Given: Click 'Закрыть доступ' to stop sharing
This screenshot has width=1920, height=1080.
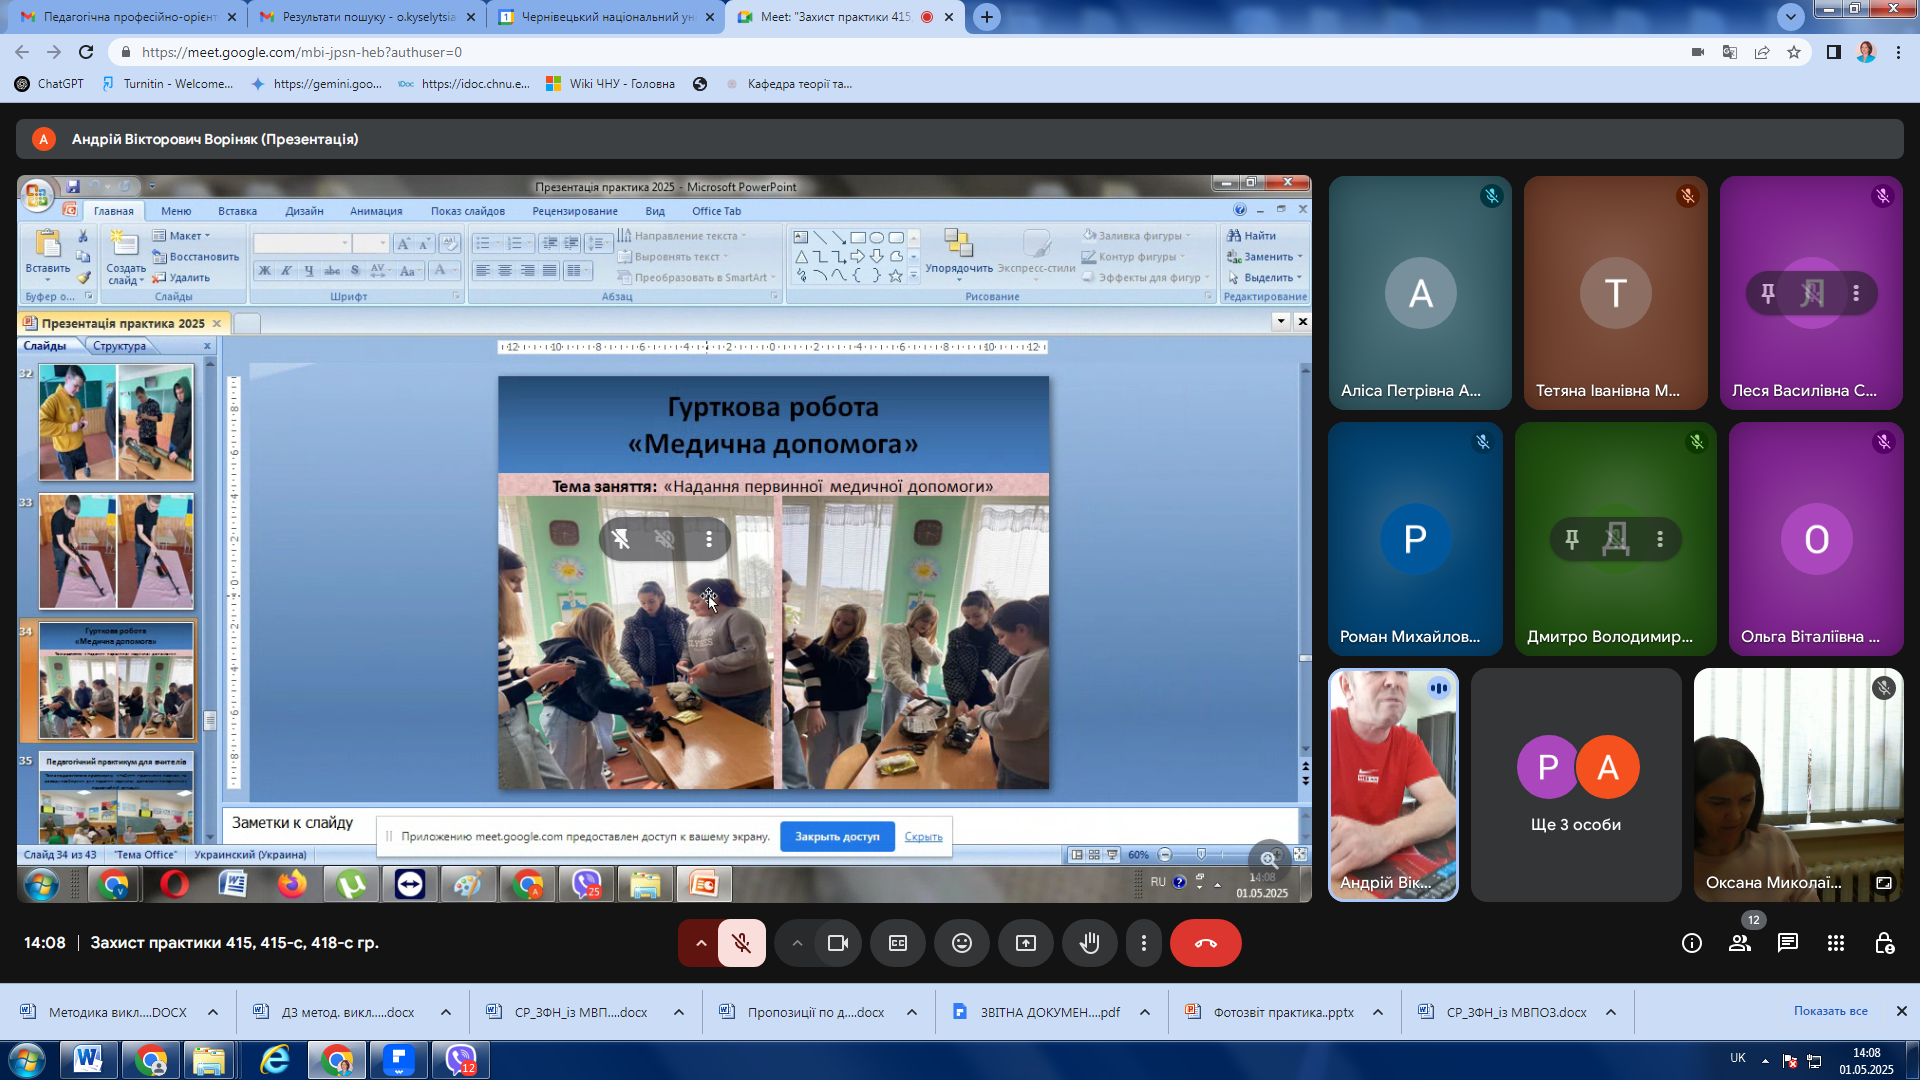Looking at the screenshot, I should coord(837,837).
